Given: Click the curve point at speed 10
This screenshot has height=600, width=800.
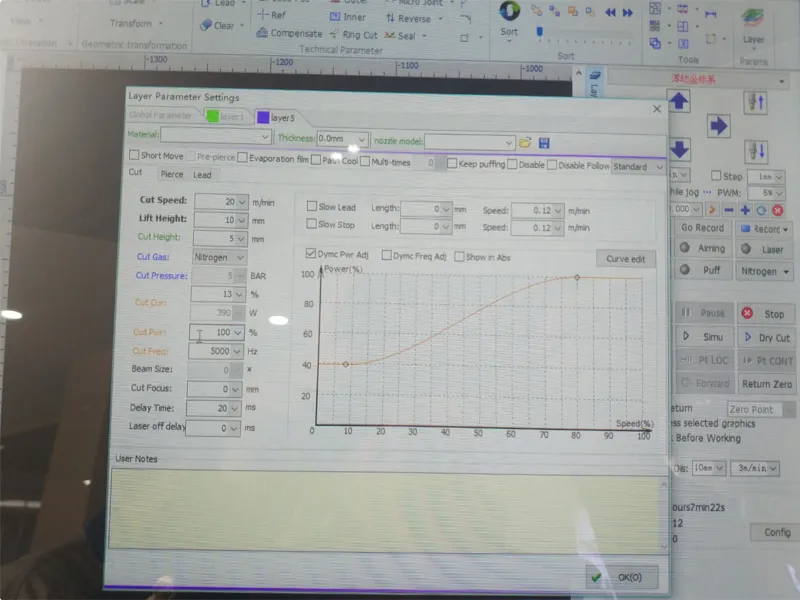Looking at the screenshot, I should (346, 364).
